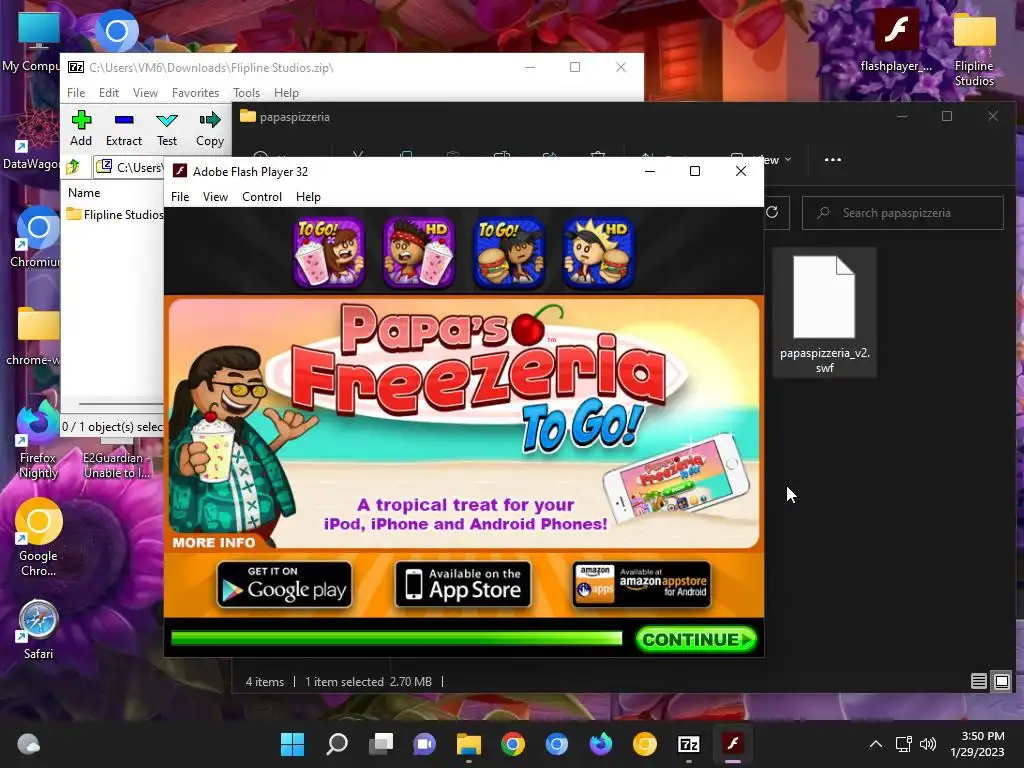Viewport: 1024px width, 768px height.
Task: Open the Flipline Studios desktop folder
Action: coord(974,48)
